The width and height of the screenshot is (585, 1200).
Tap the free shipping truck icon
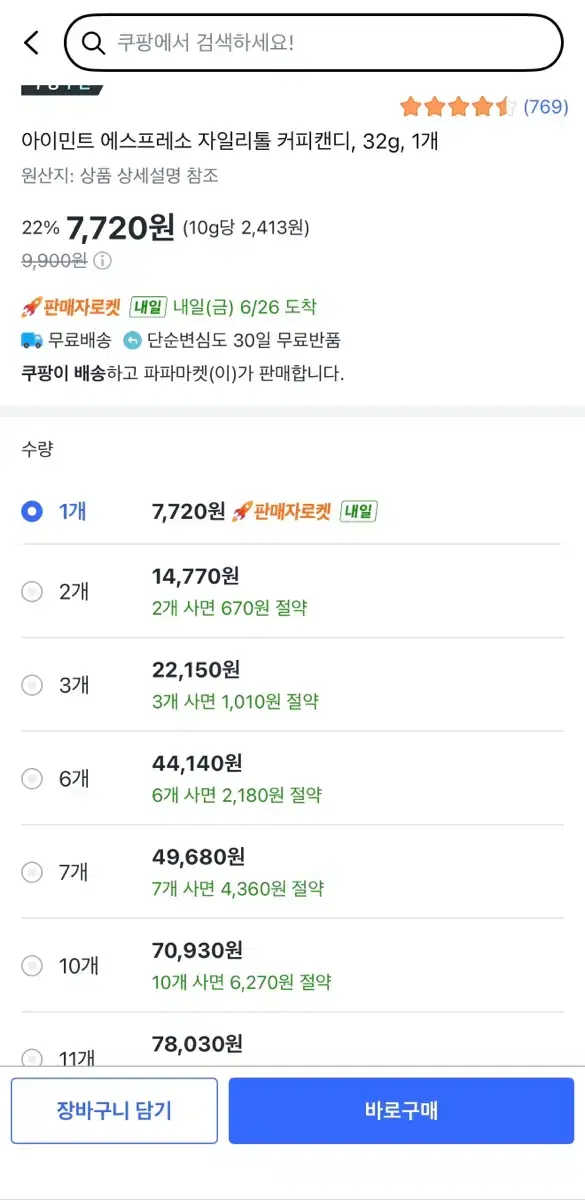tap(31, 340)
